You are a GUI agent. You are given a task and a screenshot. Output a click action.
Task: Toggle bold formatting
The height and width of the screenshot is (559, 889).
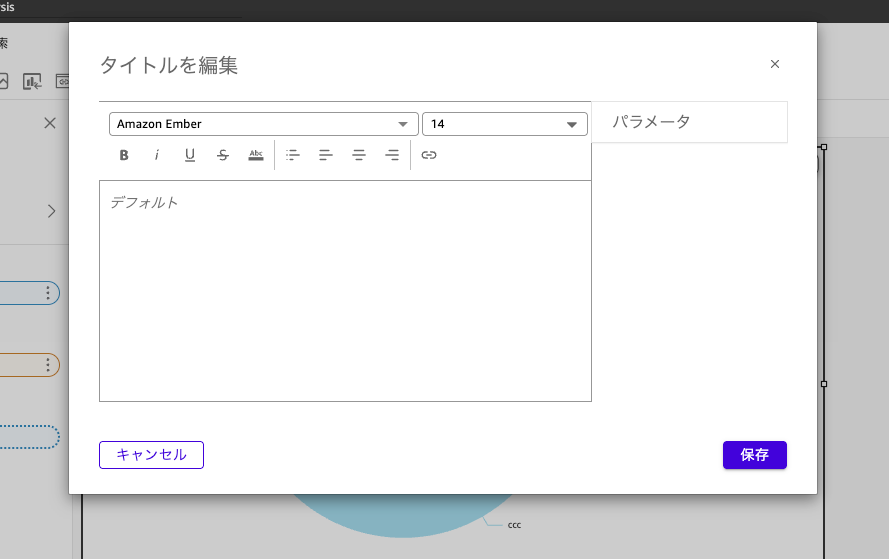pos(124,155)
